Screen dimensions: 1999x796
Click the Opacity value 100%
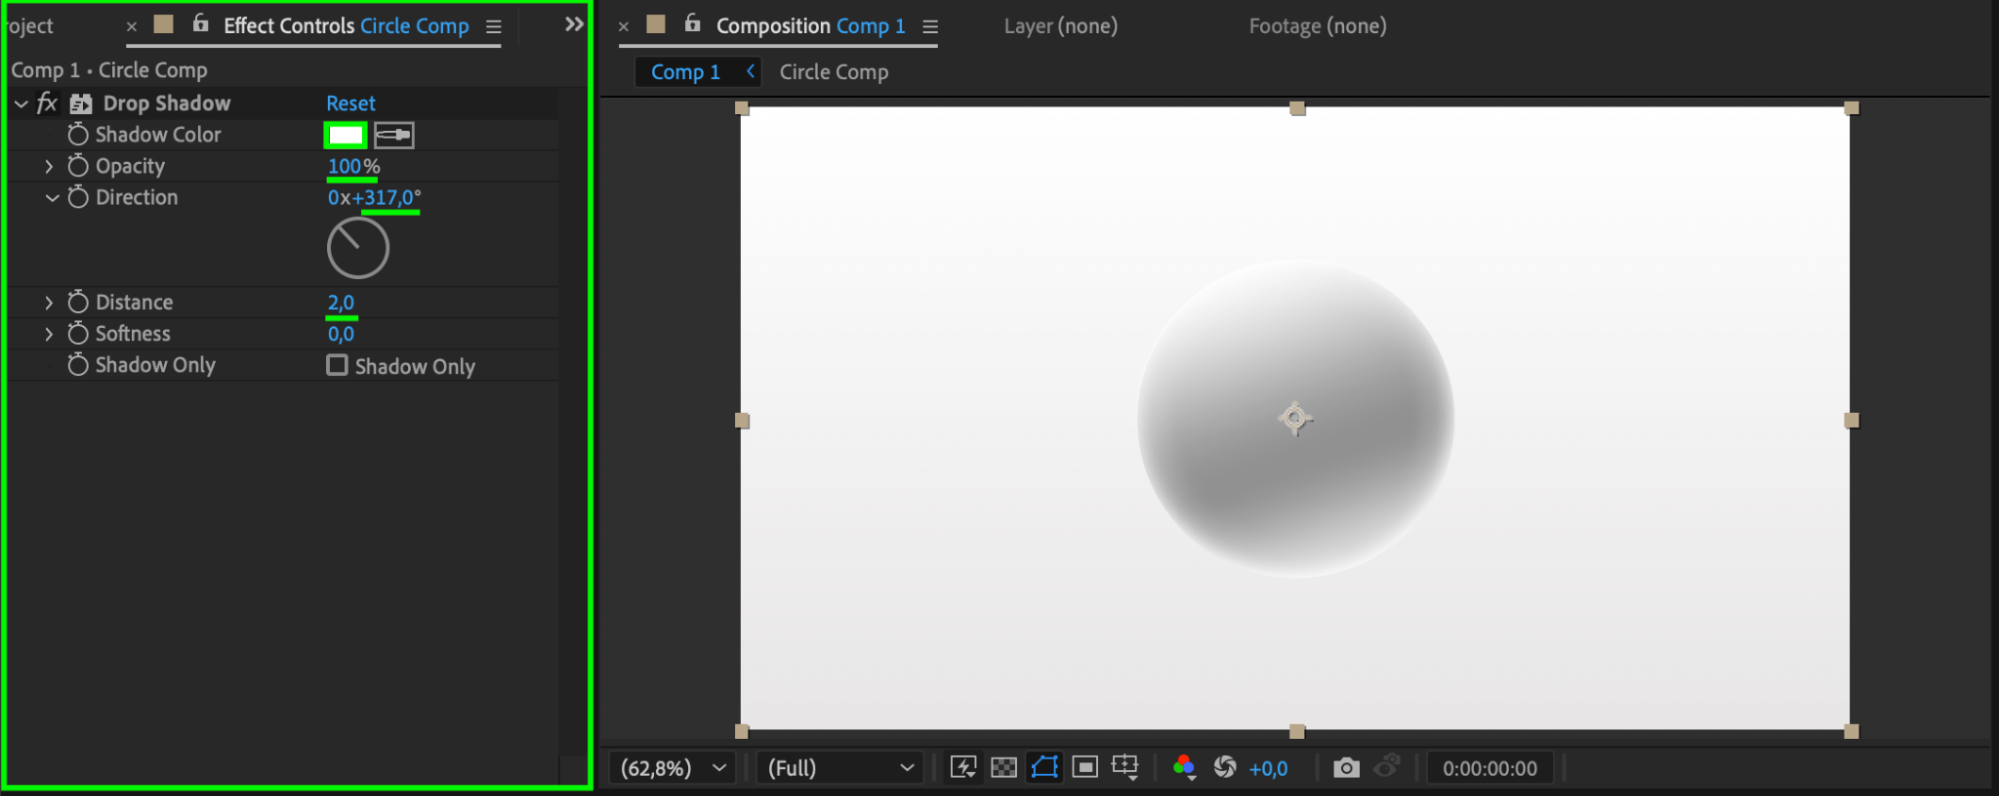[354, 166]
